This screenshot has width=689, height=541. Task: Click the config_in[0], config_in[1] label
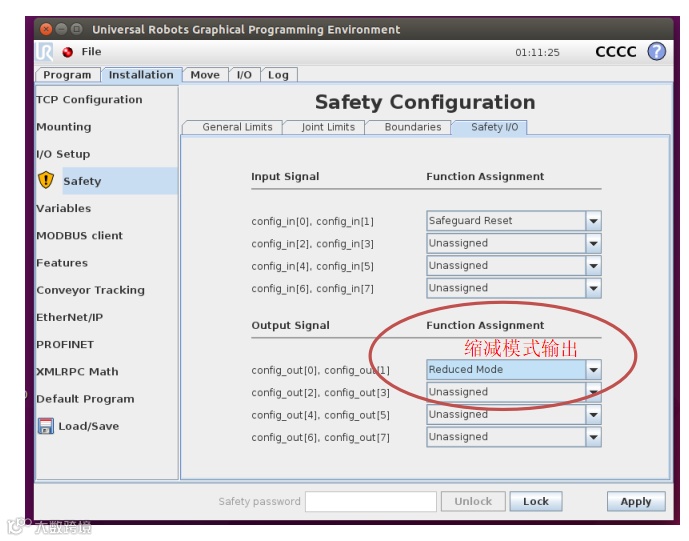(312, 221)
